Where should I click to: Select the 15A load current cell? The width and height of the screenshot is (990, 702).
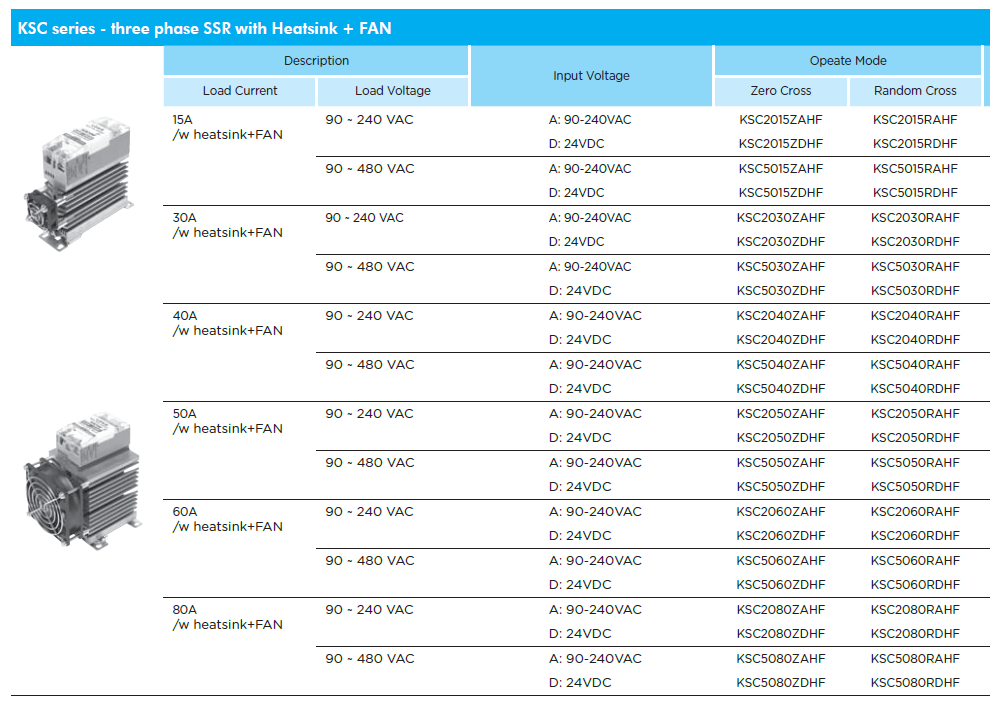[x=227, y=127]
